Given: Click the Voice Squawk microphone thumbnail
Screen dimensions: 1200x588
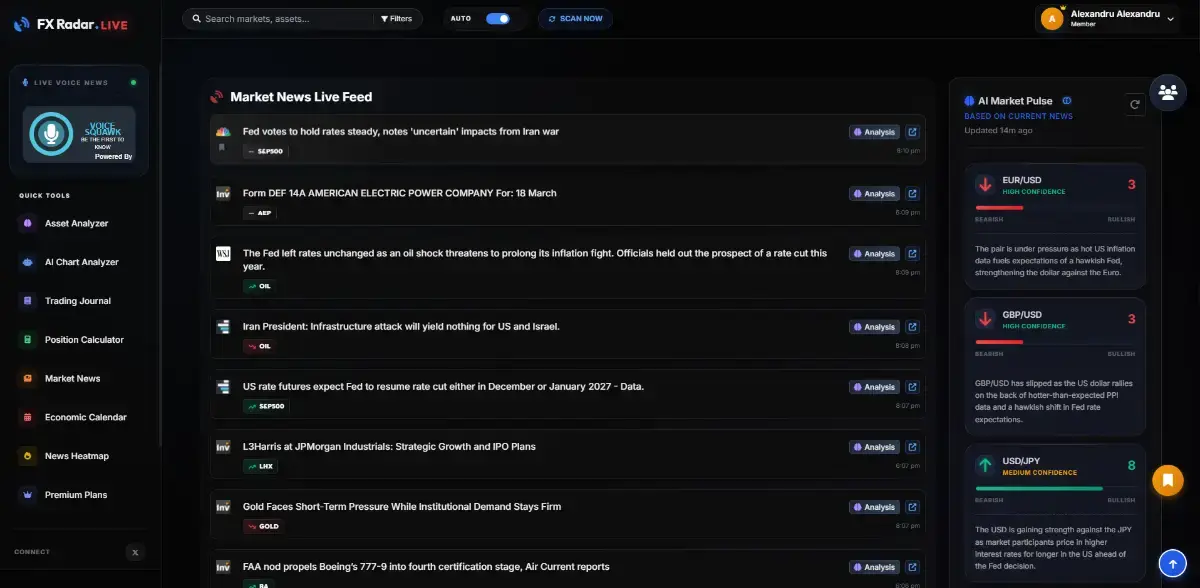Looking at the screenshot, I should coord(79,134).
